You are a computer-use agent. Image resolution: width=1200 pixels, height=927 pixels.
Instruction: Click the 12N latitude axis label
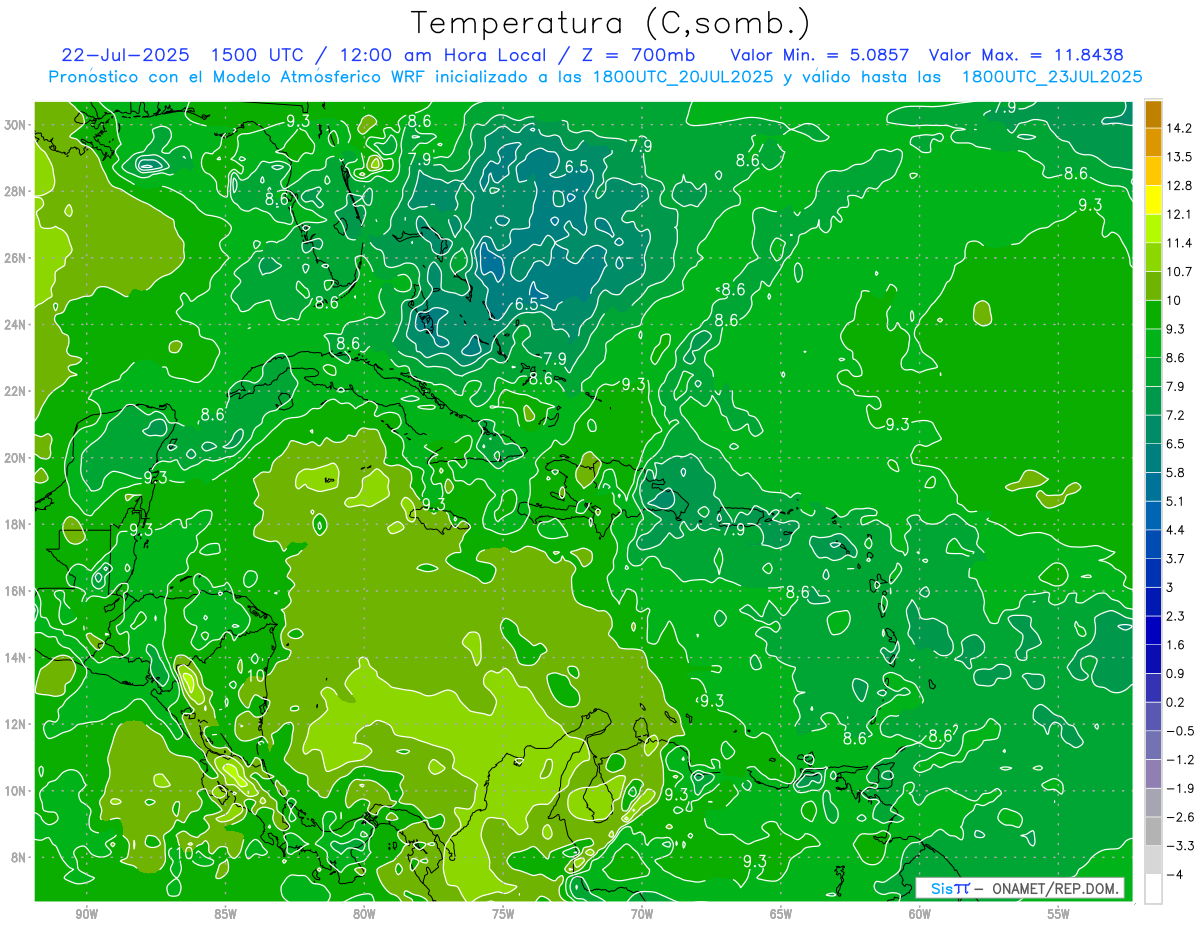tap(16, 724)
